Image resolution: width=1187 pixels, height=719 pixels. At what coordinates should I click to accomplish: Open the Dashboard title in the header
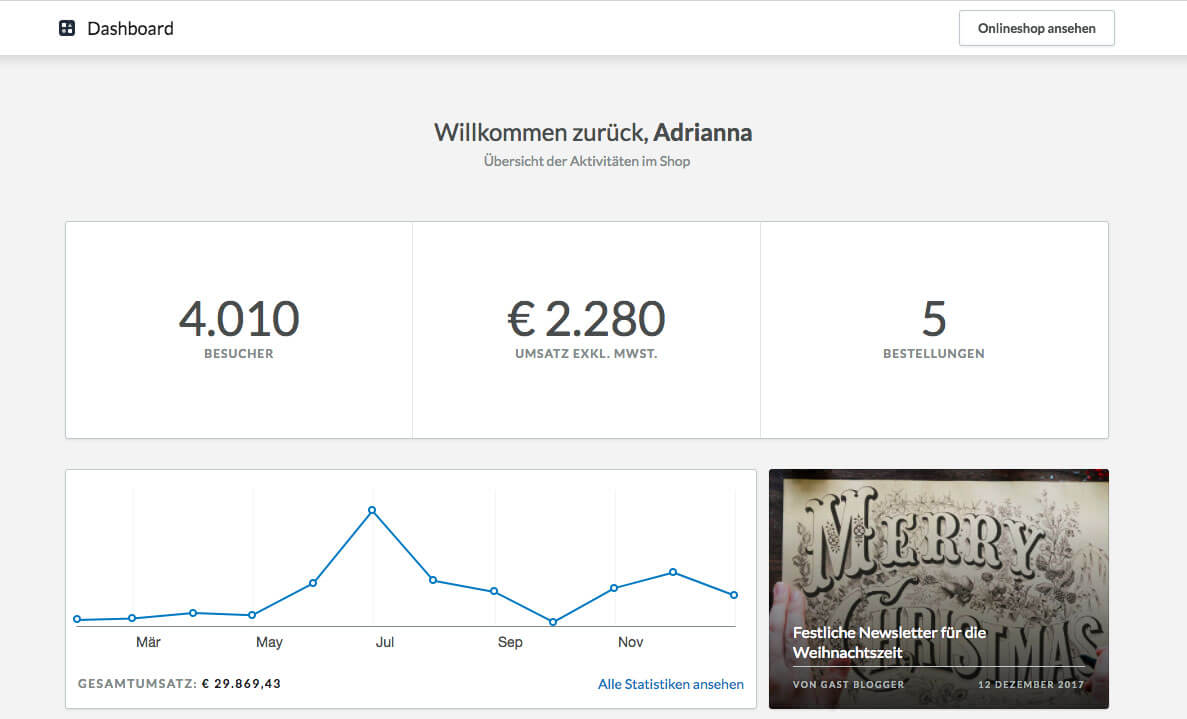point(130,28)
